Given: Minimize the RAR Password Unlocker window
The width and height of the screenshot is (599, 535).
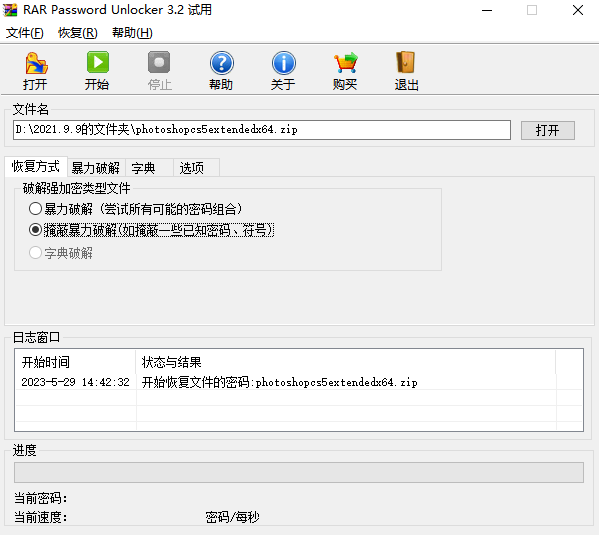Looking at the screenshot, I should [x=487, y=10].
